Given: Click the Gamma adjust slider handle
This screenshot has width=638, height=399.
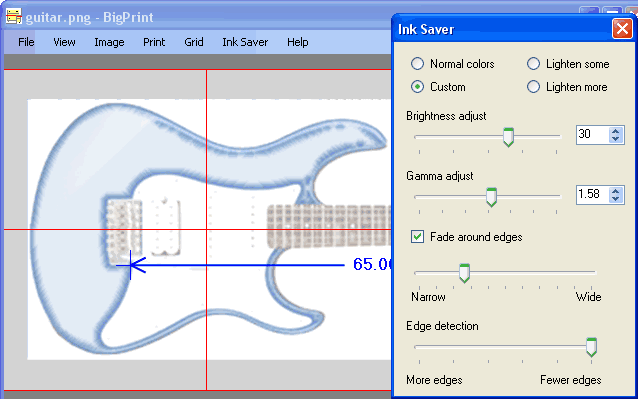Looking at the screenshot, I should click(492, 197).
